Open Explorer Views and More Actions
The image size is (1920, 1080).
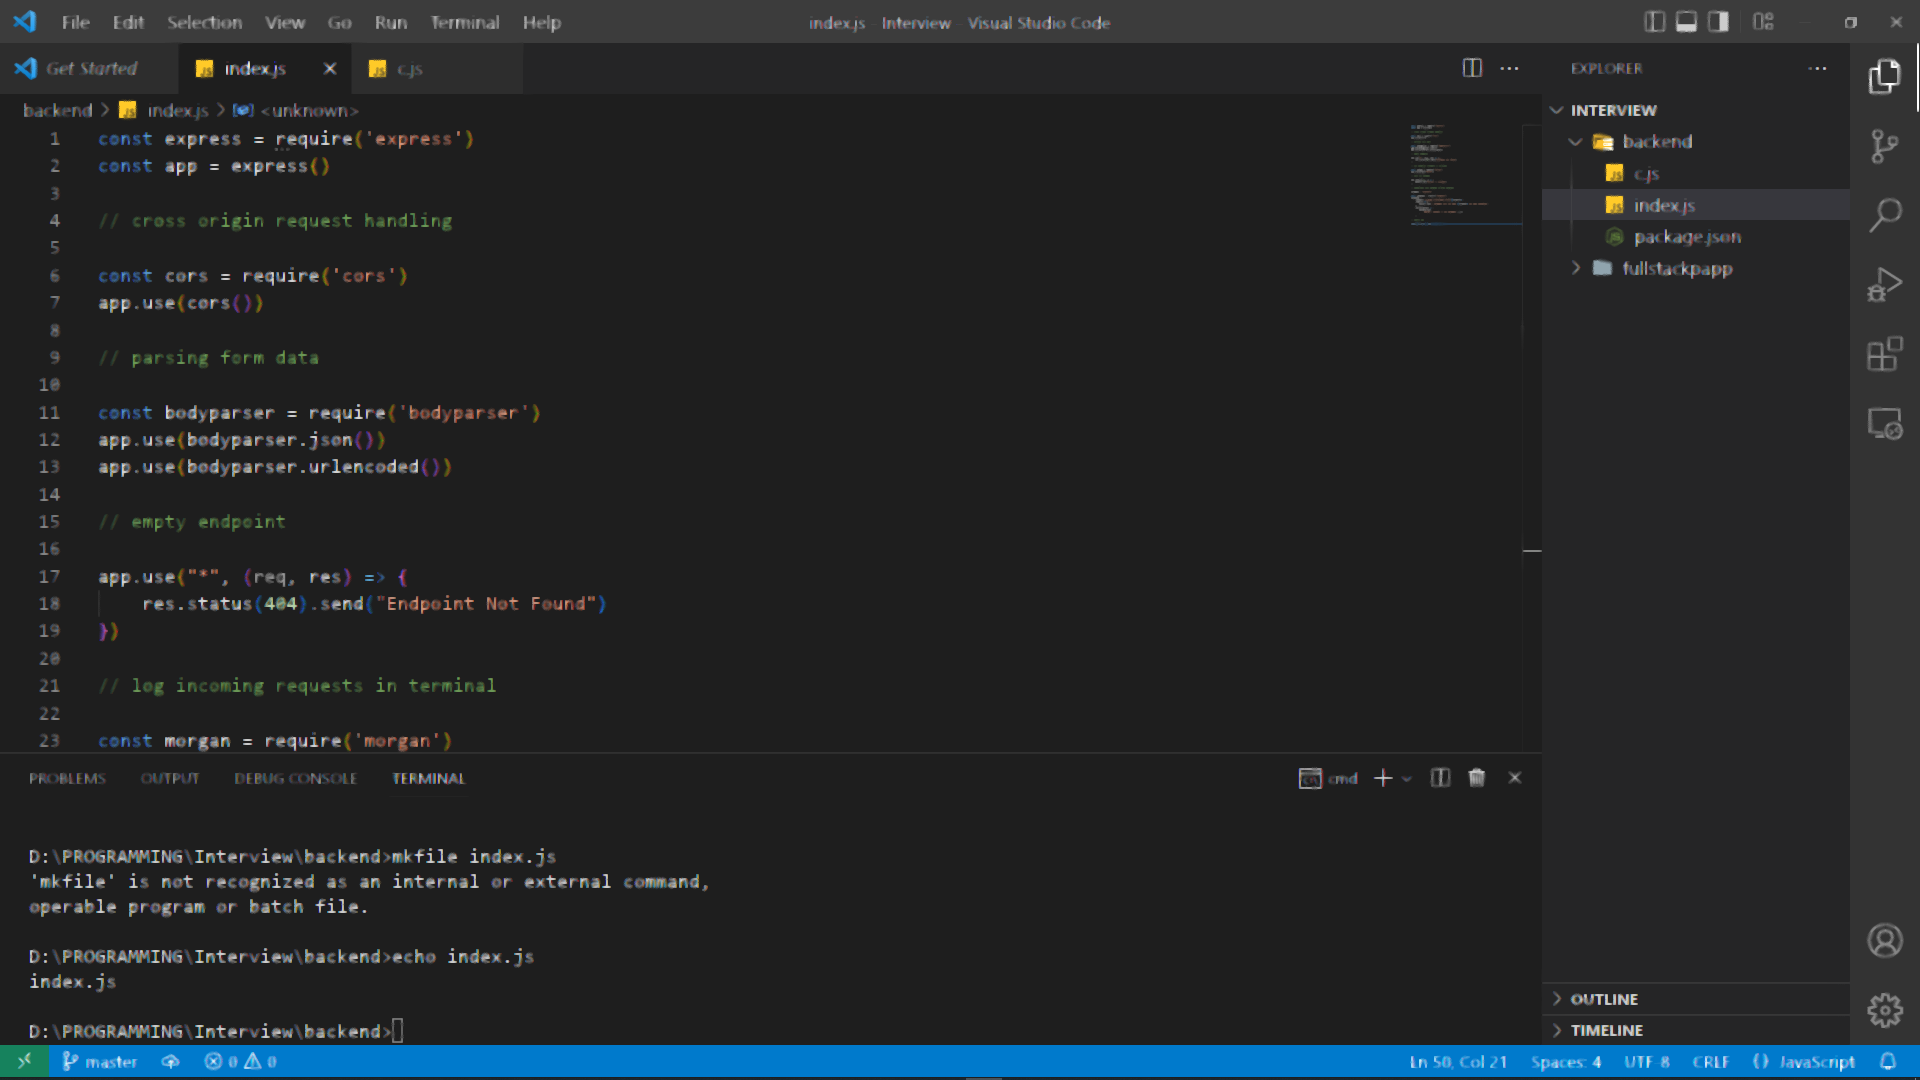pos(1818,68)
